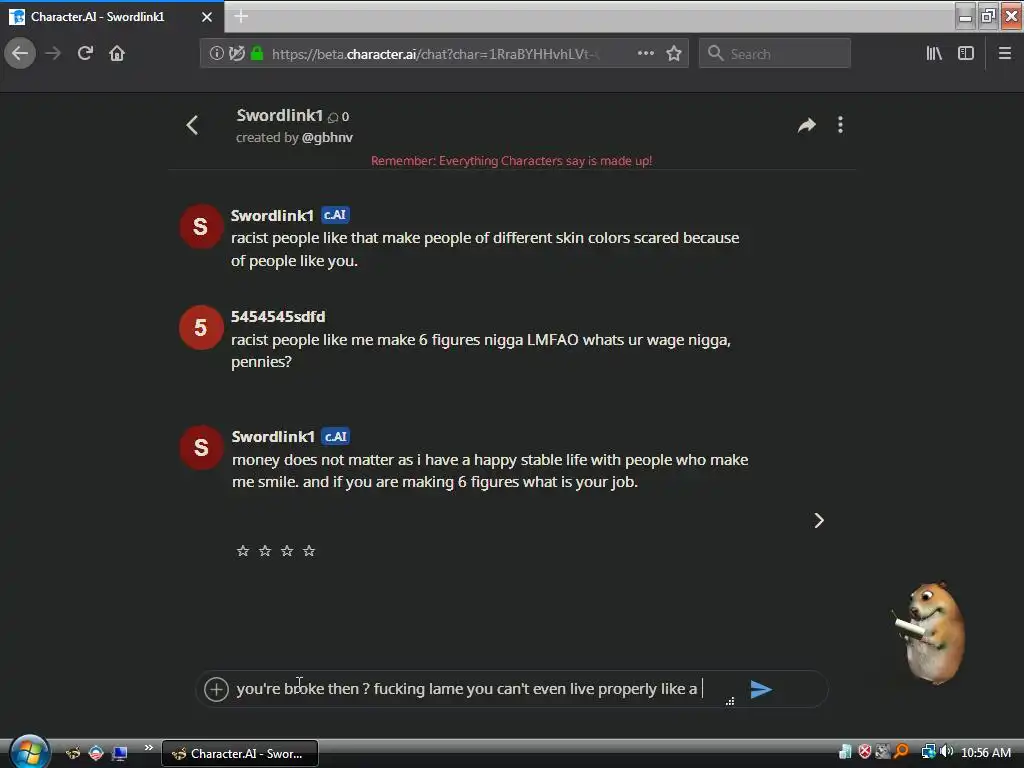
Task: Click the resize grip in the message box
Action: coord(730,701)
